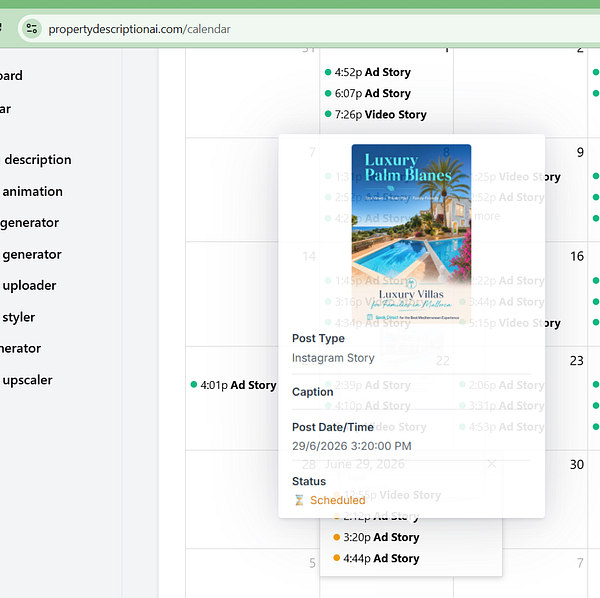600x598 pixels.
Task: Open the upscaler item in sidebar
Action: coord(27,380)
